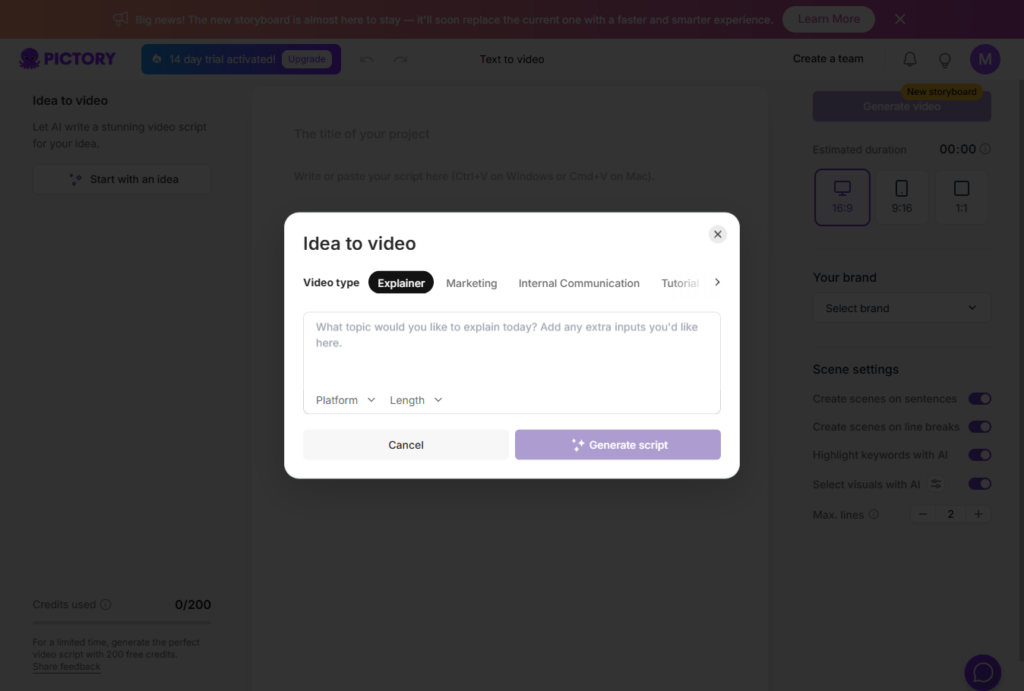
Task: Open AI visuals selection settings icon
Action: click(936, 484)
